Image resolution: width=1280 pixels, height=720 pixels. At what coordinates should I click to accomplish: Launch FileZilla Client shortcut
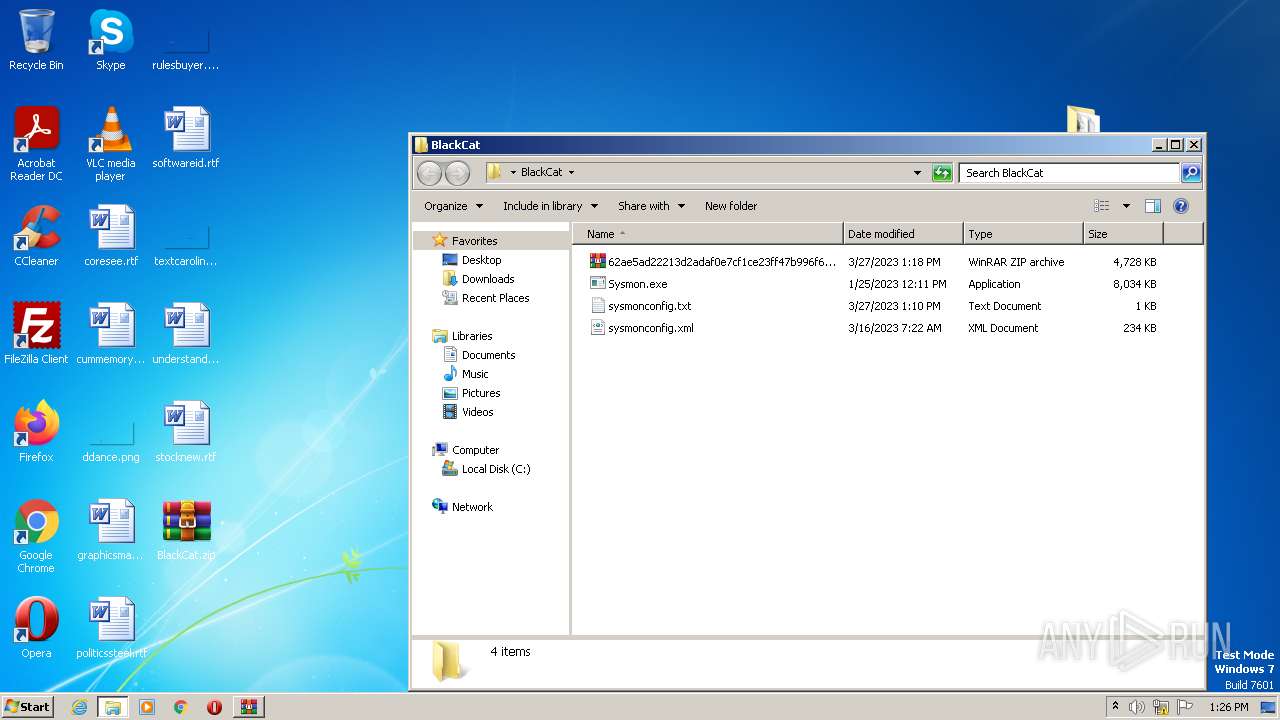point(36,334)
